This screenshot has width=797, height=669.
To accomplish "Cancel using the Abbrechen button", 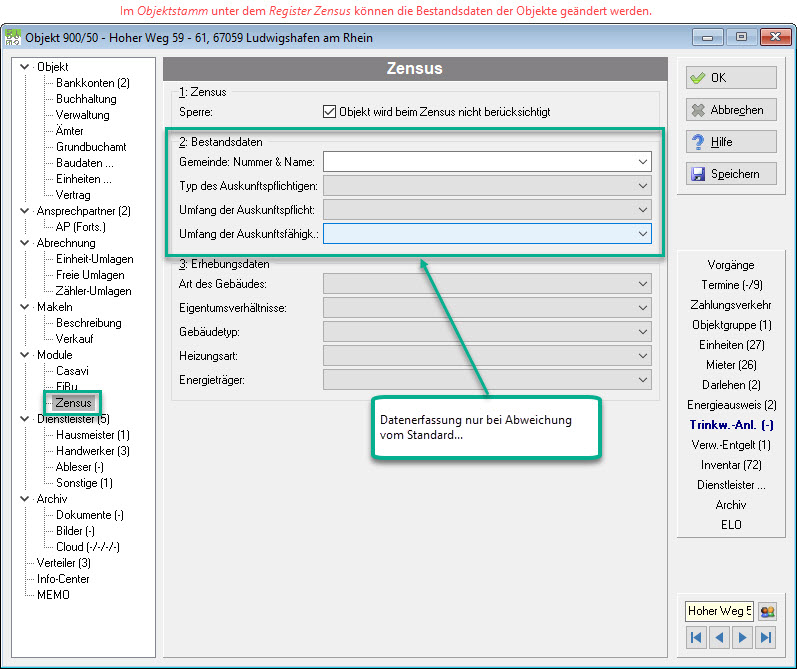I will pyautogui.click(x=731, y=110).
